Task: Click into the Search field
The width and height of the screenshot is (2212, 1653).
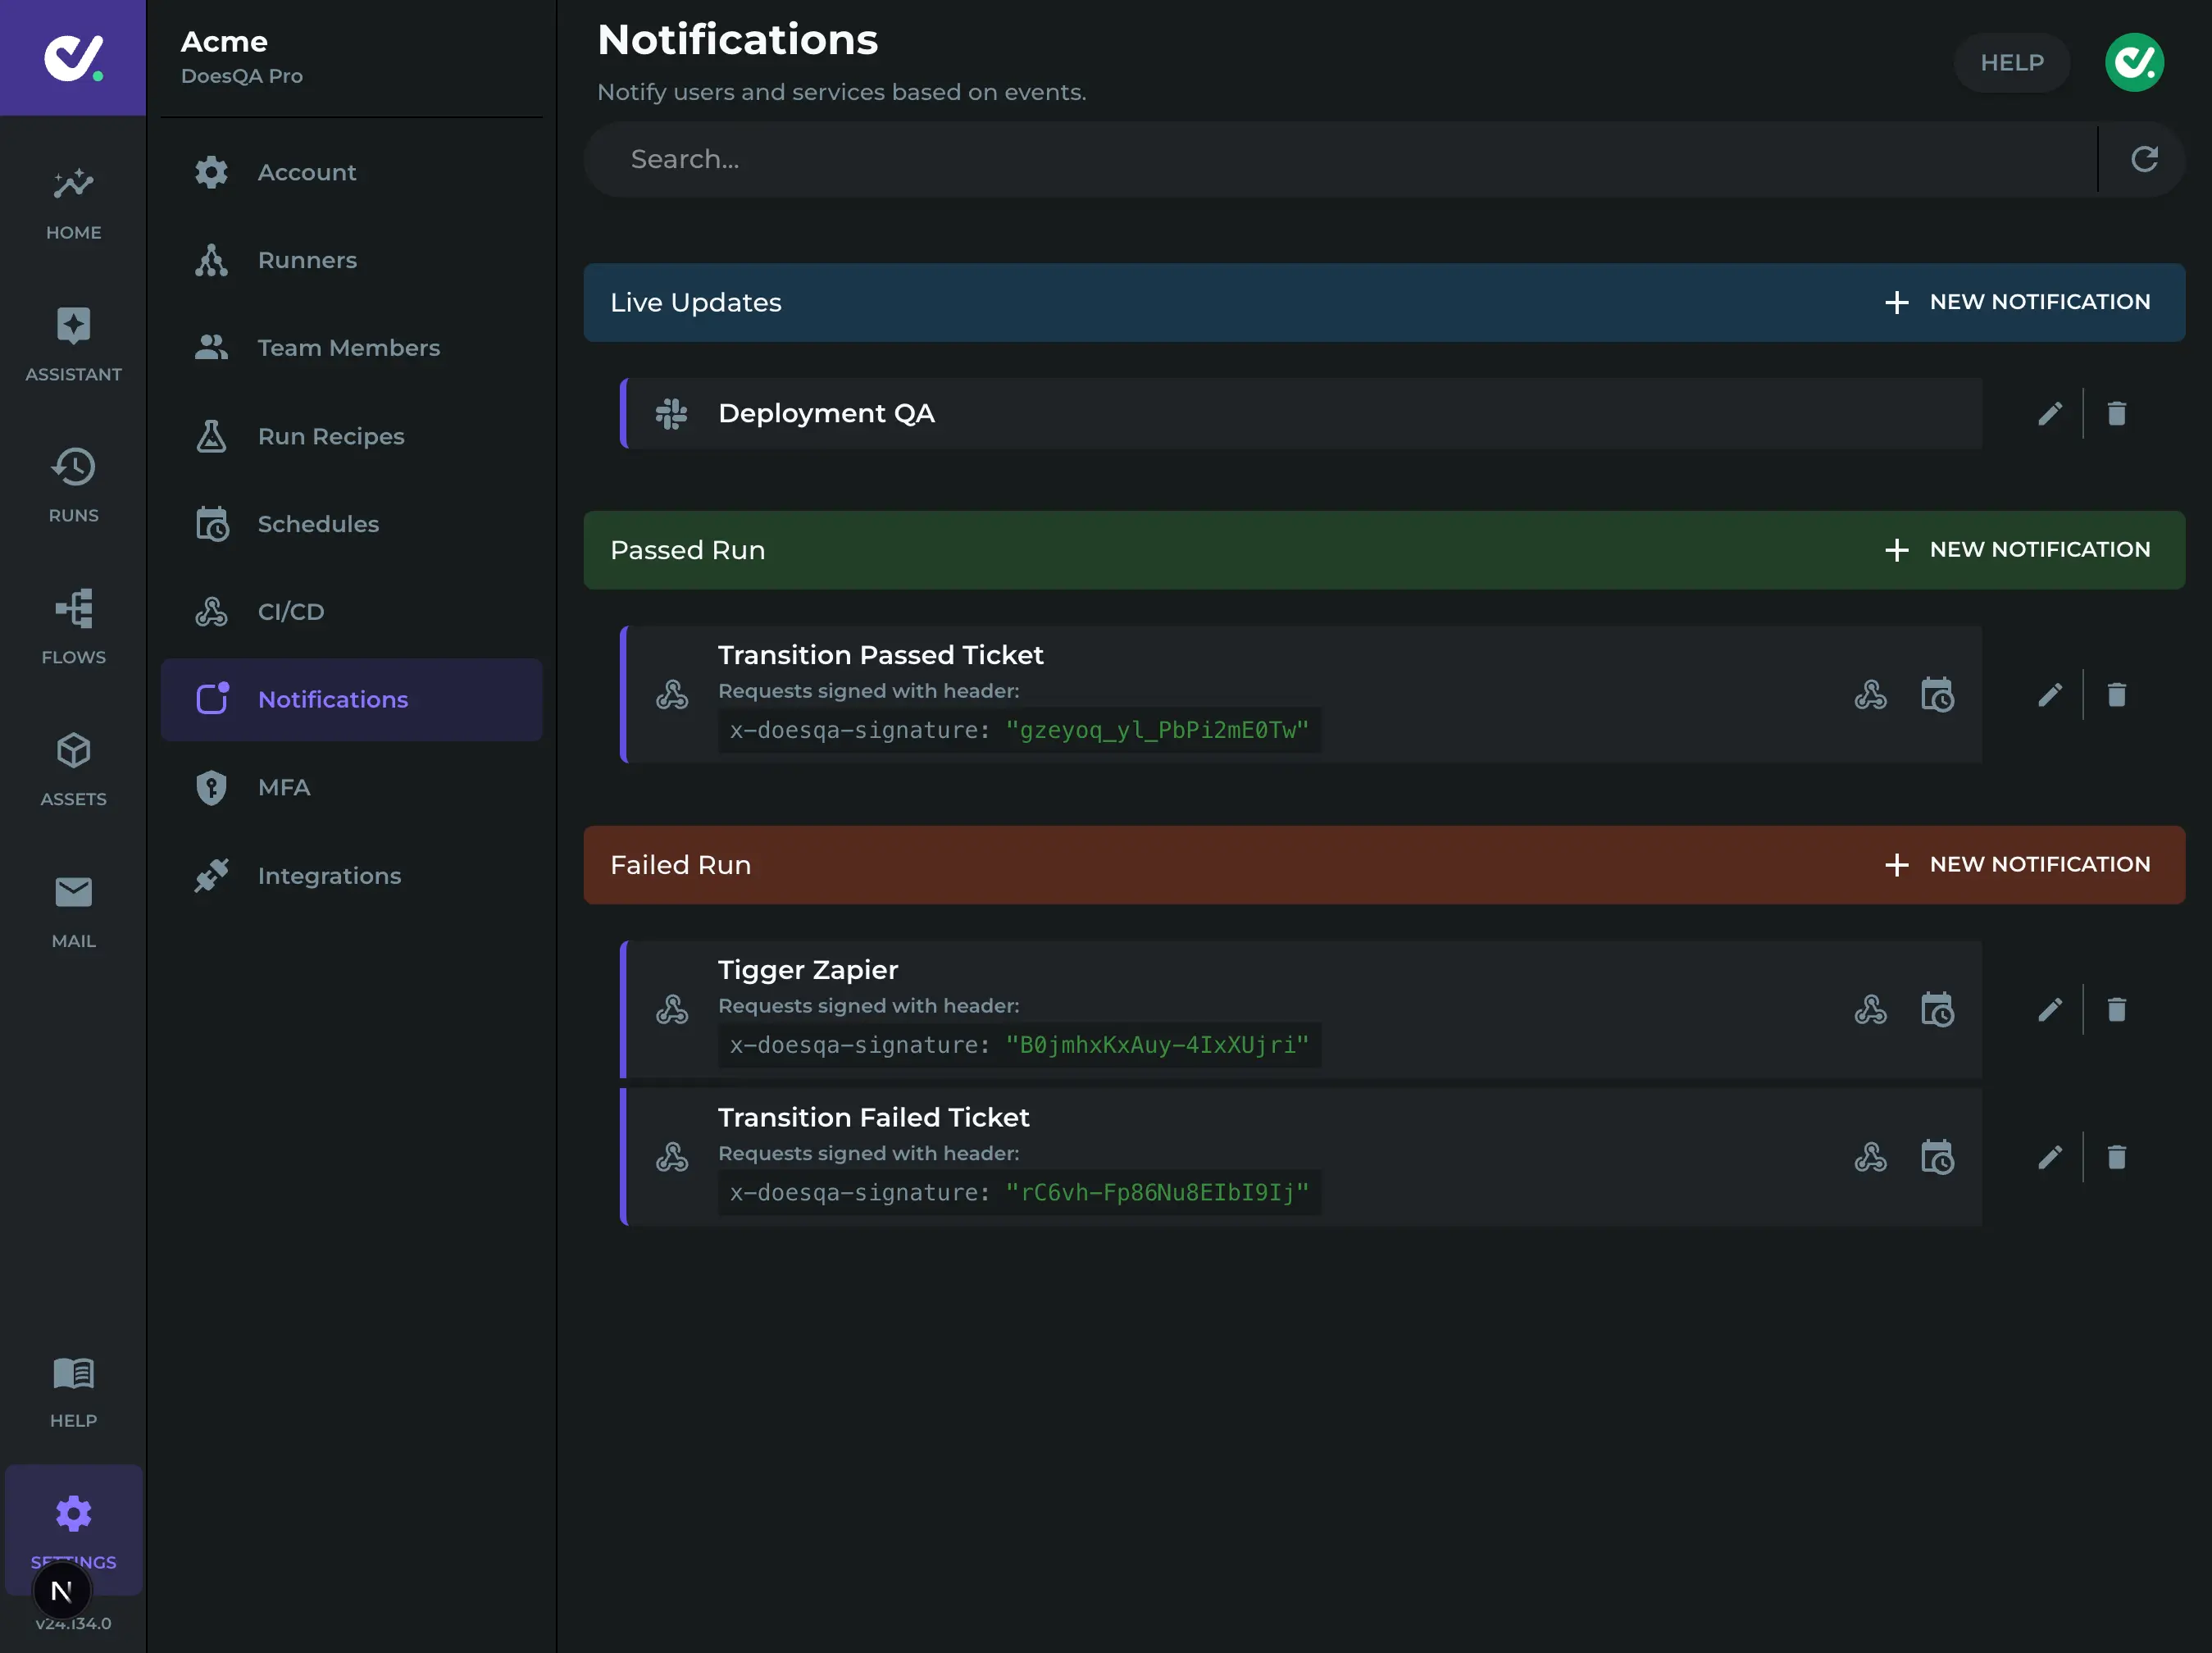Action: point(1300,159)
